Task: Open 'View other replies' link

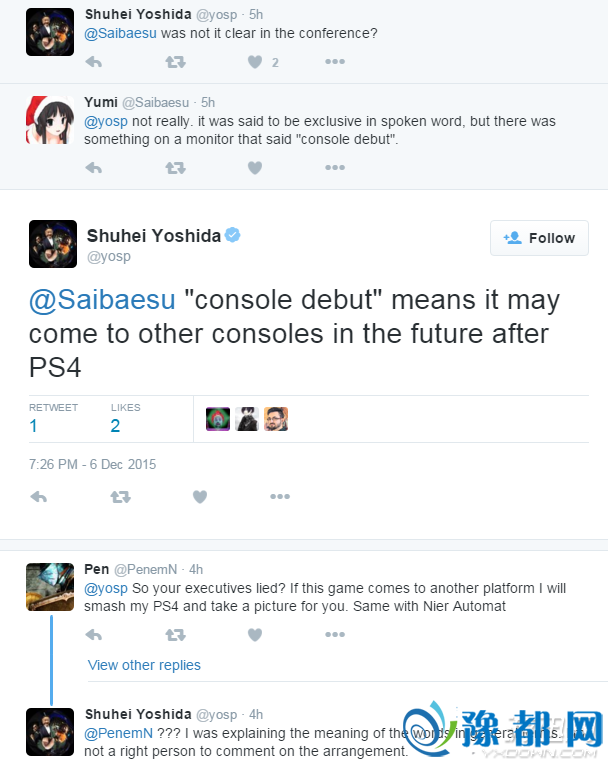Action: 144,665
